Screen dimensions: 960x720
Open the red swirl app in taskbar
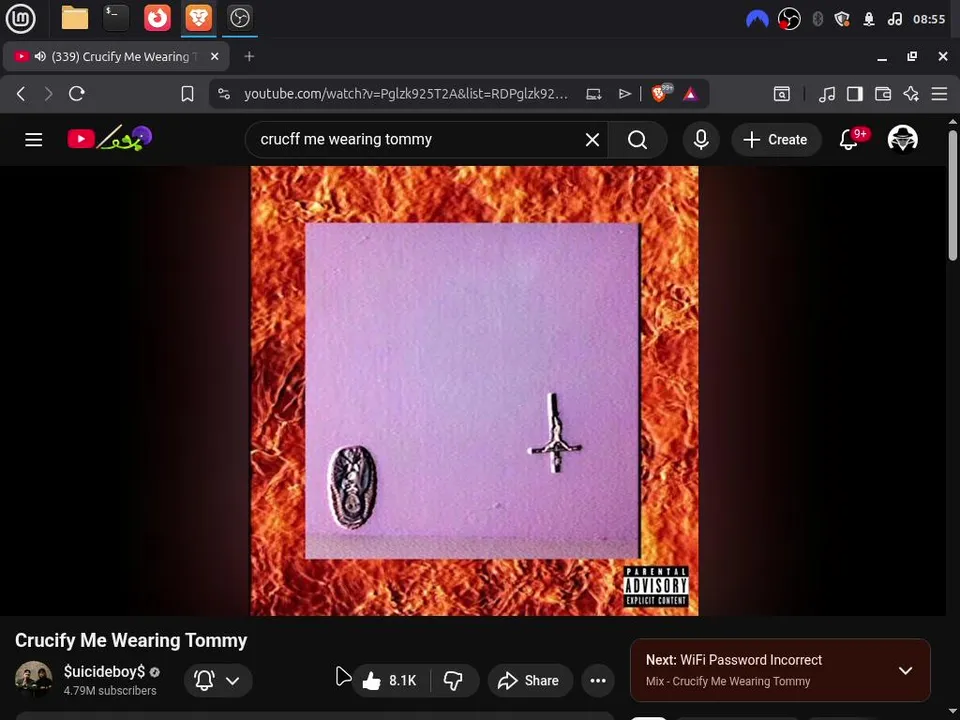pyautogui.click(x=157, y=18)
